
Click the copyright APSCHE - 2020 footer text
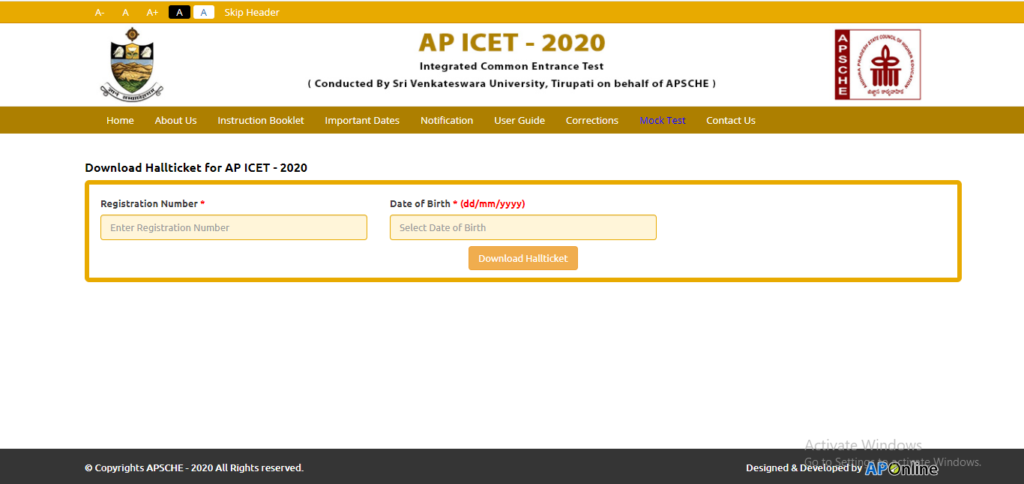[194, 468]
